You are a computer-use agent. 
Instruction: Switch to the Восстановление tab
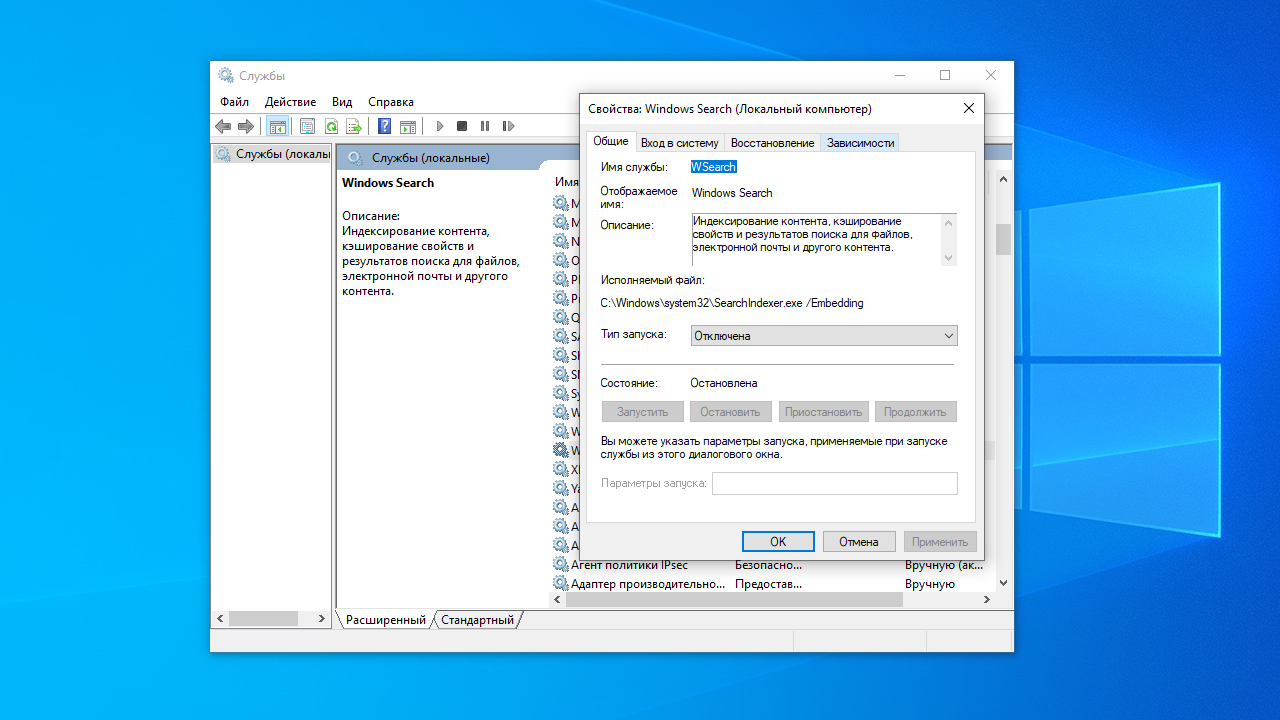click(x=772, y=143)
